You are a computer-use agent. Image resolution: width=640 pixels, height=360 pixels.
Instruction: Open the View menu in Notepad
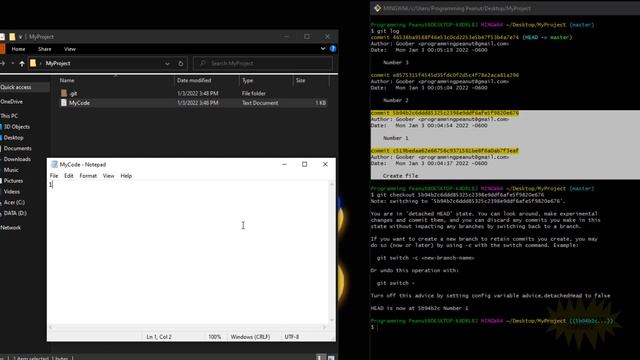tap(108, 176)
